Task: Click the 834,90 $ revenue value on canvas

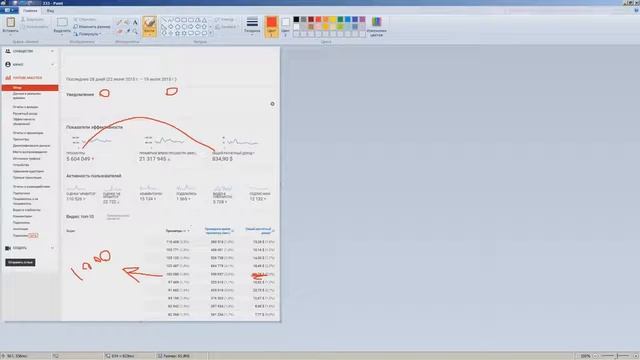Action: 222,159
